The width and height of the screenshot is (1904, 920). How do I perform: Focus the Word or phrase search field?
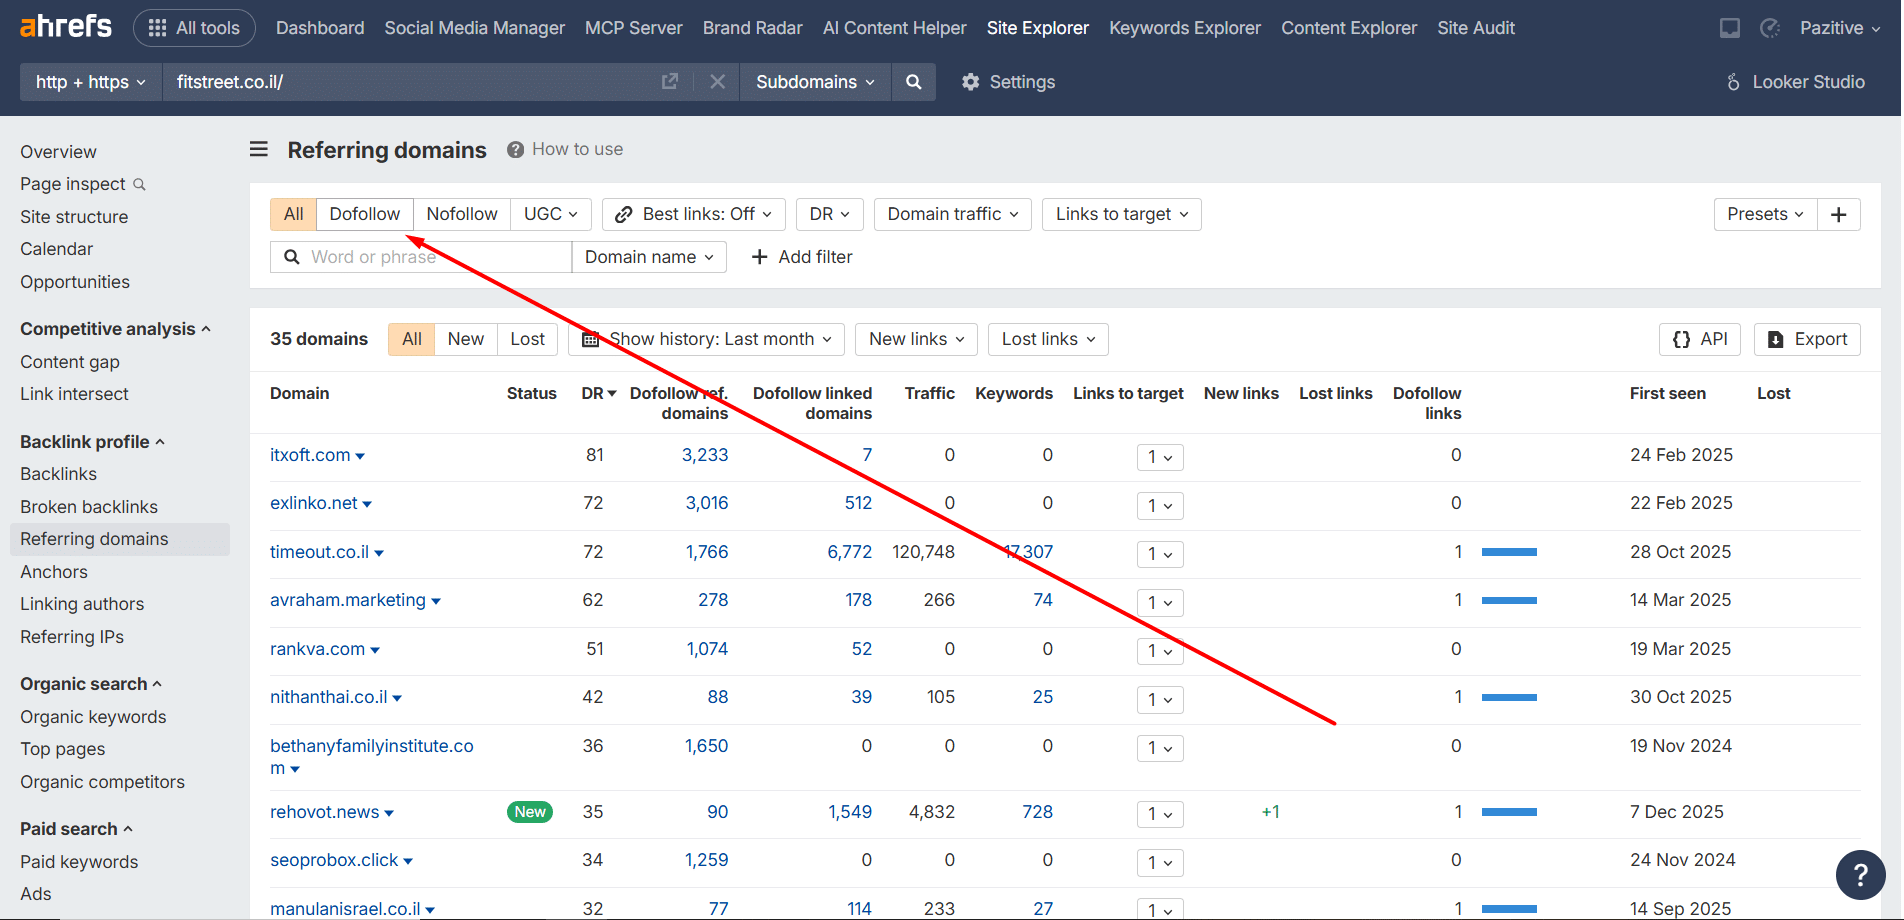pos(421,257)
